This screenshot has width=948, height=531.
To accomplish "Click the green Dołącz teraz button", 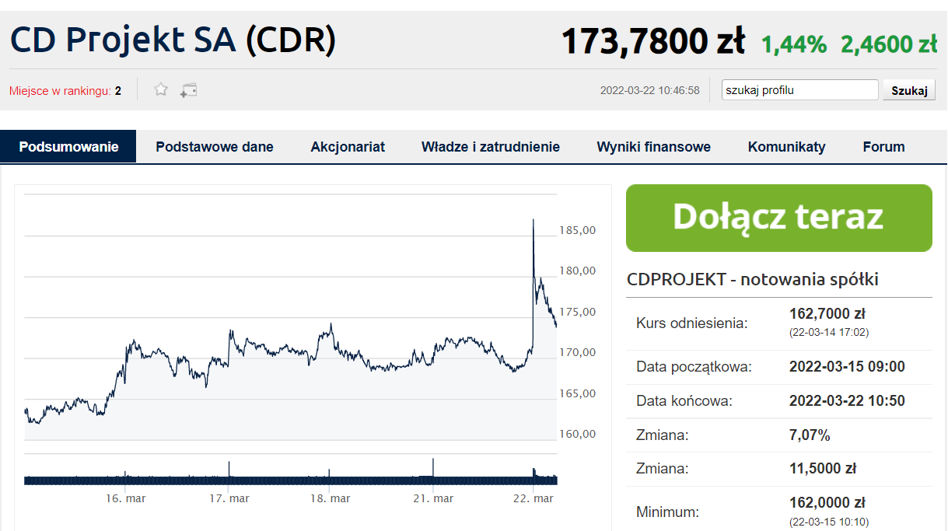I will [777, 218].
